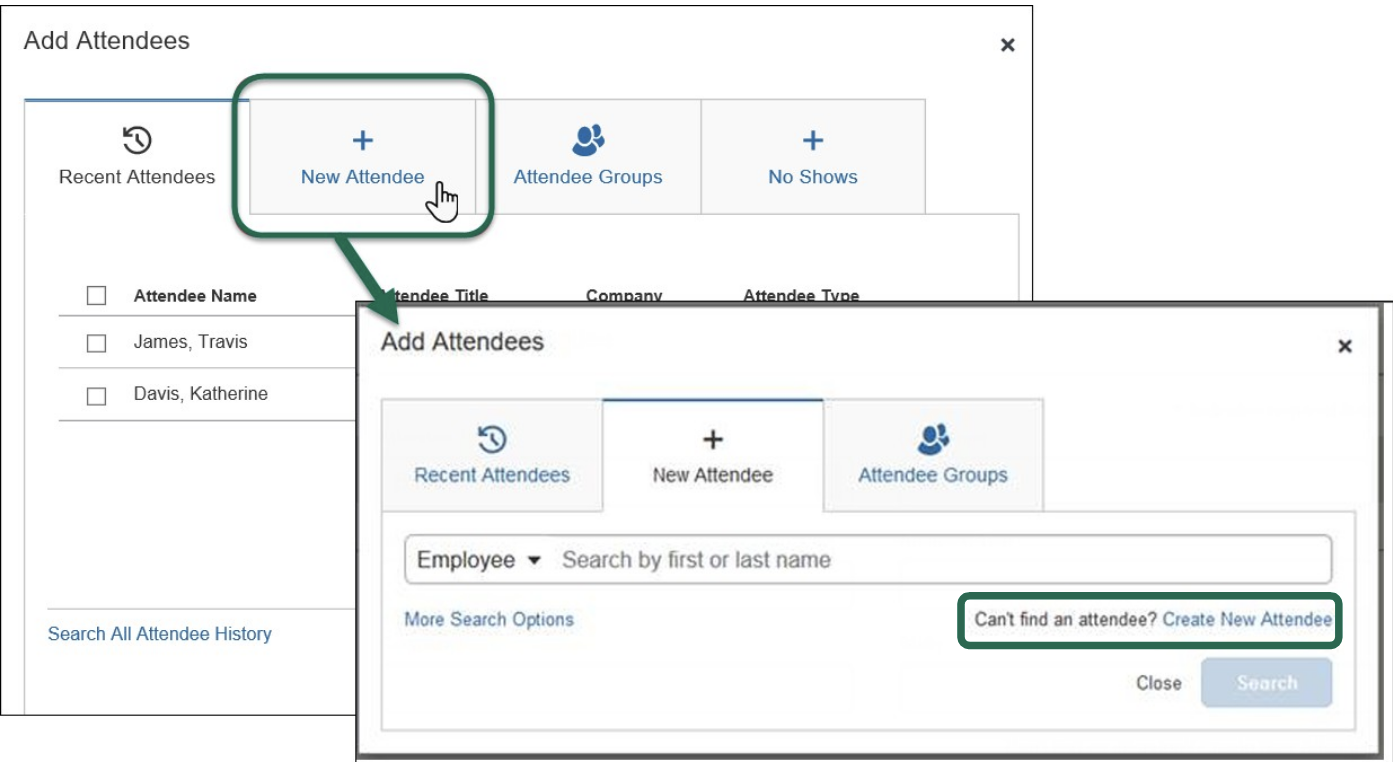Click the people group icon in front dialog
The height and width of the screenshot is (765, 1393).
933,439
